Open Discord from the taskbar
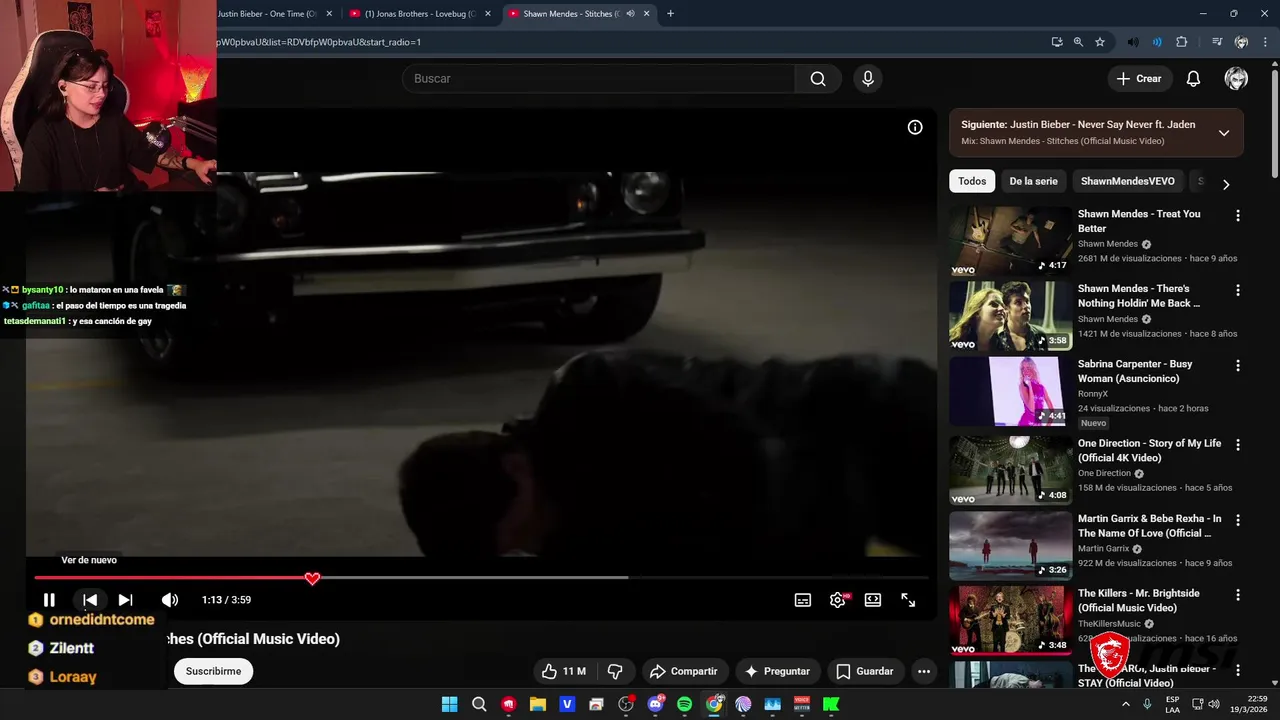This screenshot has height=720, width=1280. pos(656,704)
